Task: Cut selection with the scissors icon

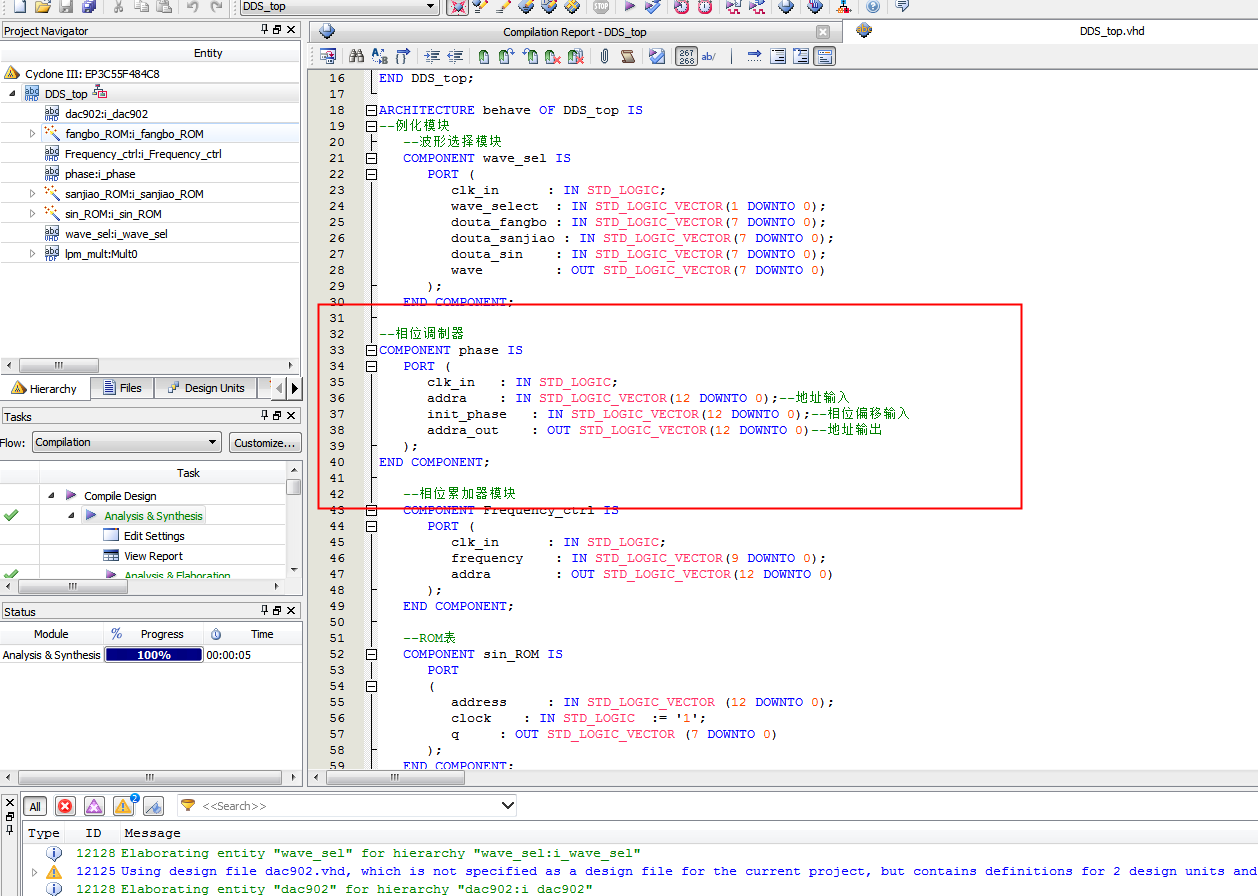Action: tap(118, 6)
